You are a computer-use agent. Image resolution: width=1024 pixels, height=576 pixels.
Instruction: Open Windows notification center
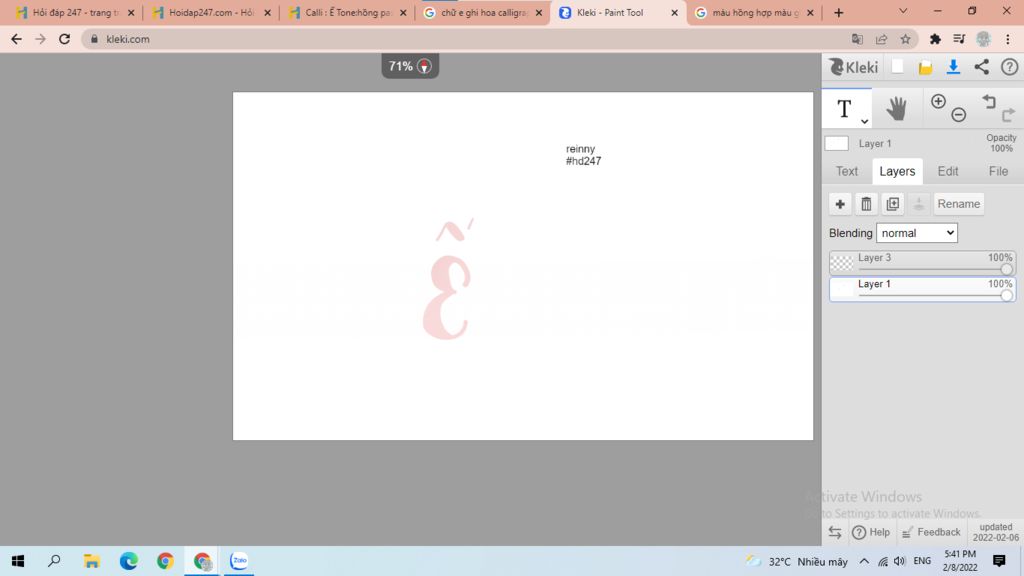(999, 561)
